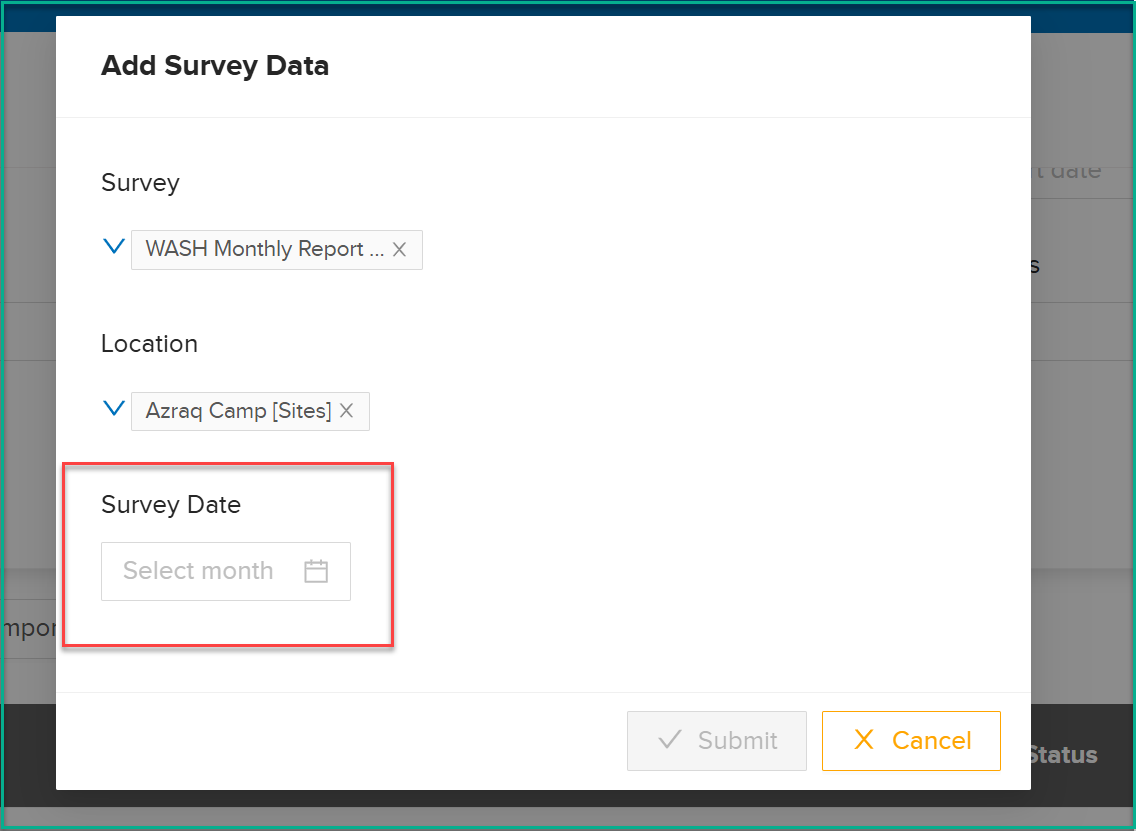Remove the WASH Monthly Report selection
The height and width of the screenshot is (831, 1136).
[399, 250]
